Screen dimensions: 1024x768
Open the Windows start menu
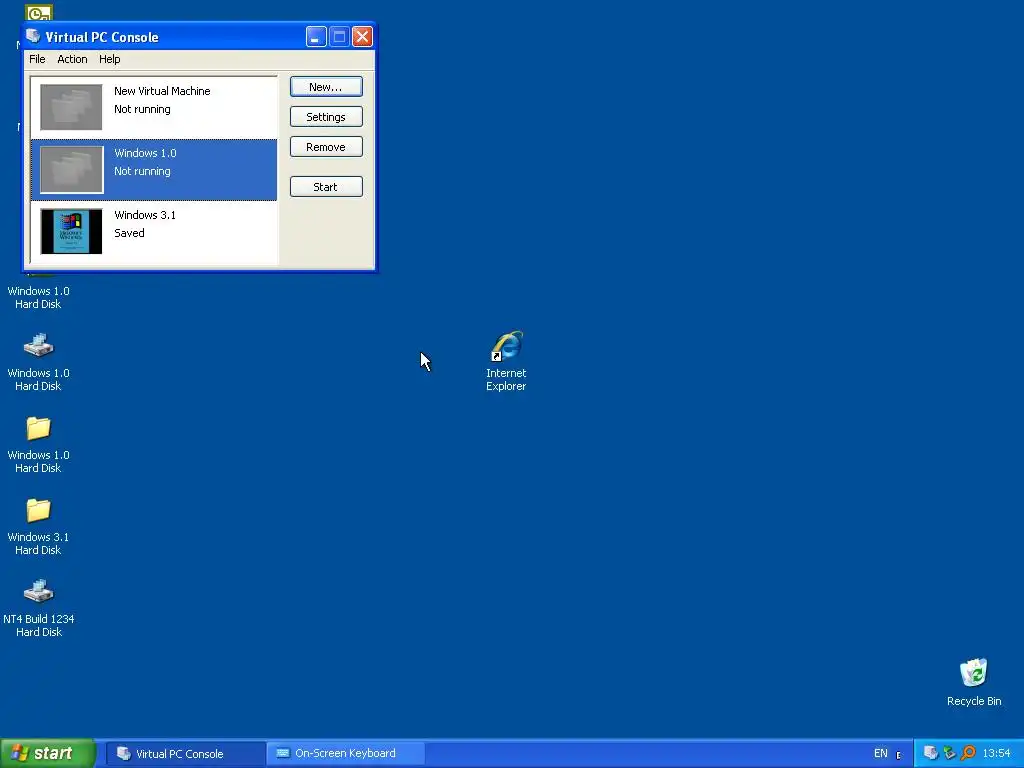(x=48, y=753)
